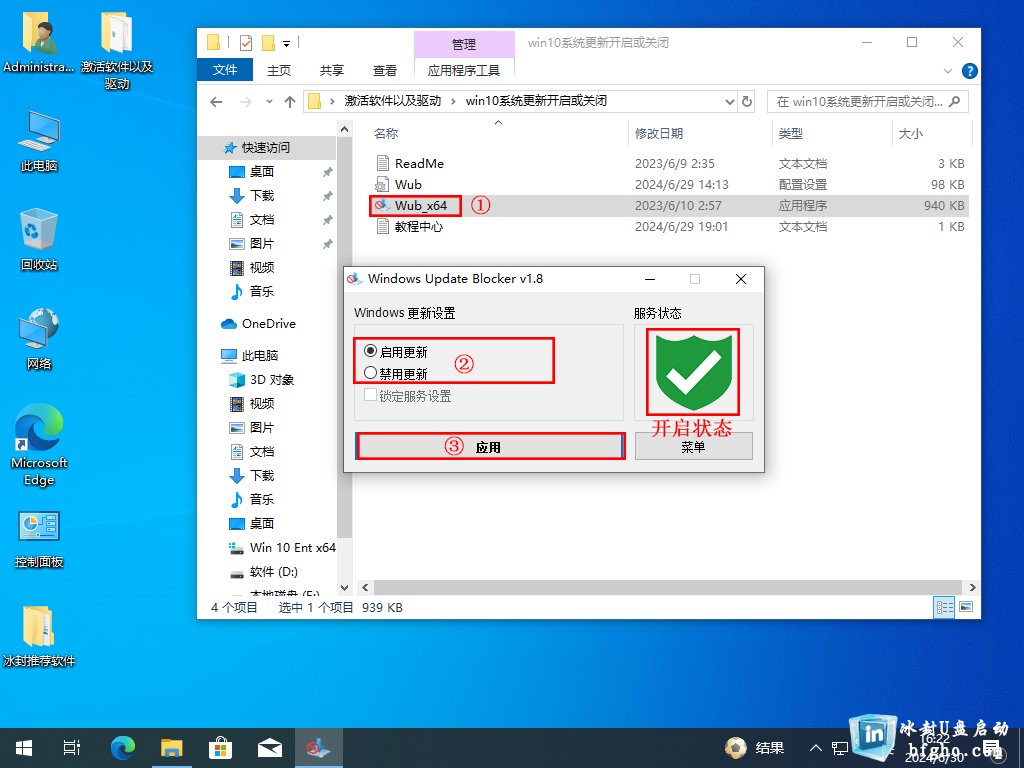Open Task View from the taskbar
Image resolution: width=1024 pixels, height=768 pixels.
(72, 748)
